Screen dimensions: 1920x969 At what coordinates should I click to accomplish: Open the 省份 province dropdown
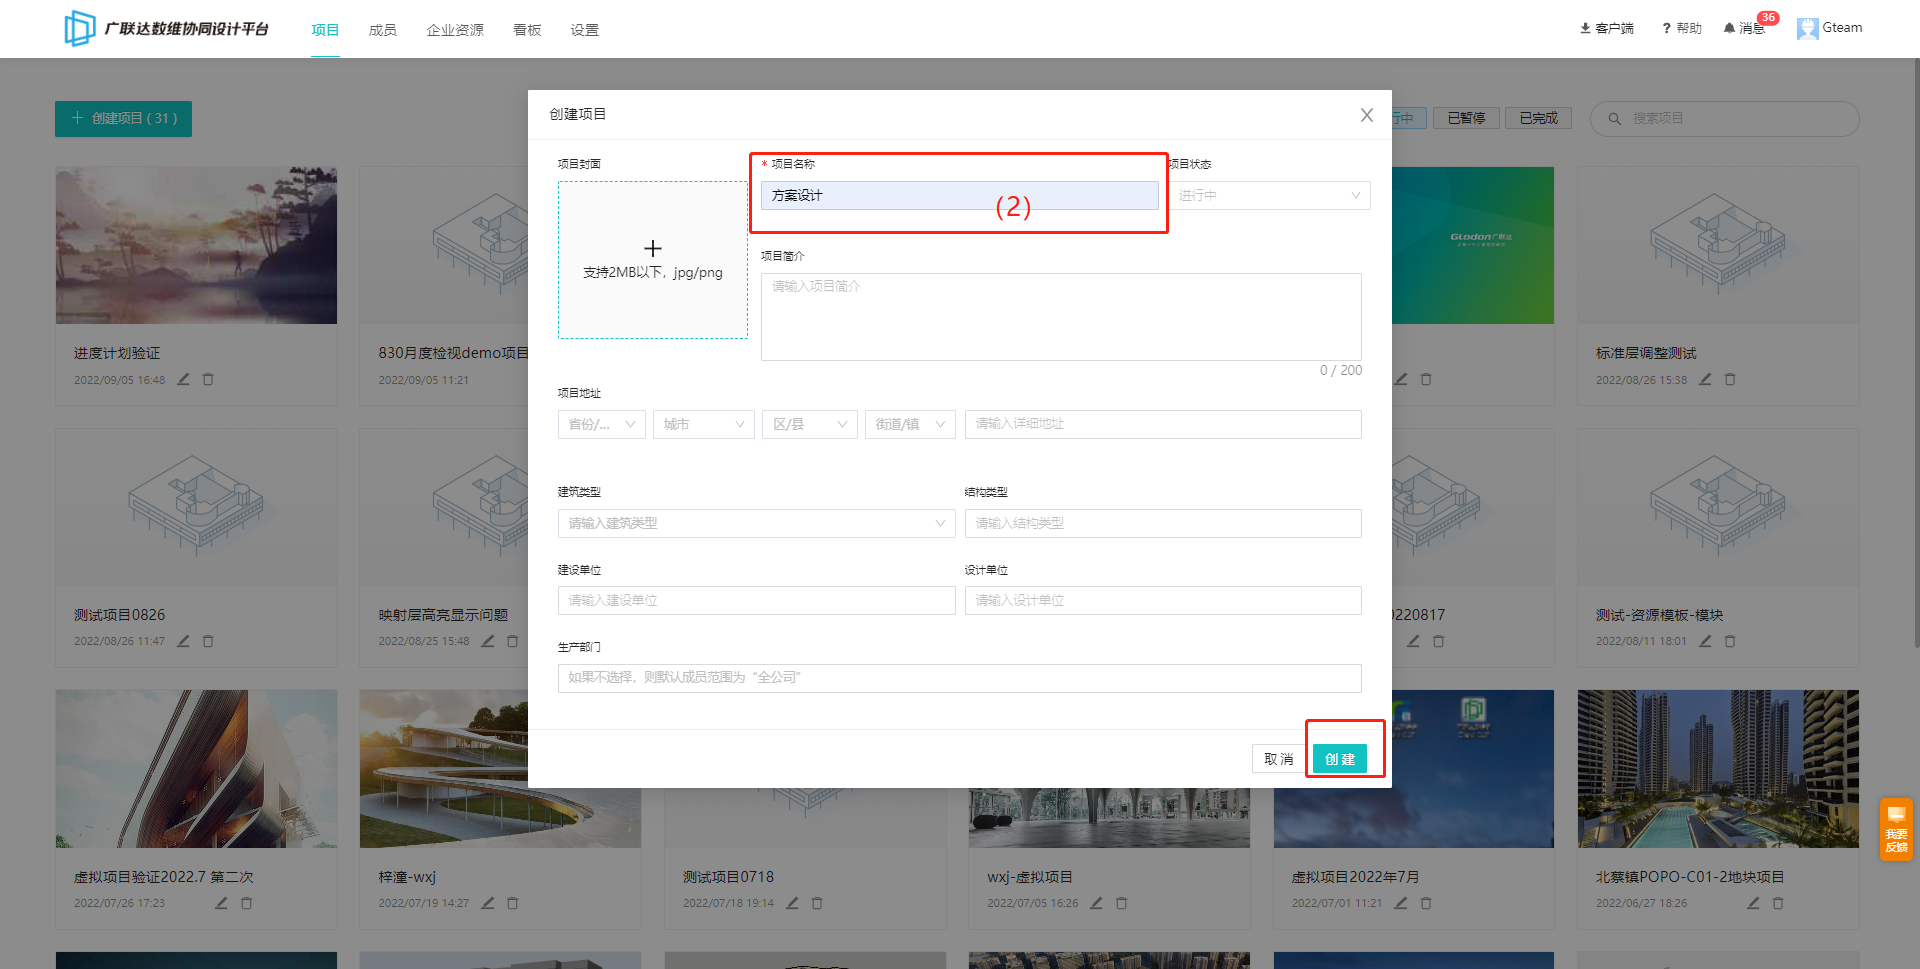[x=601, y=424]
